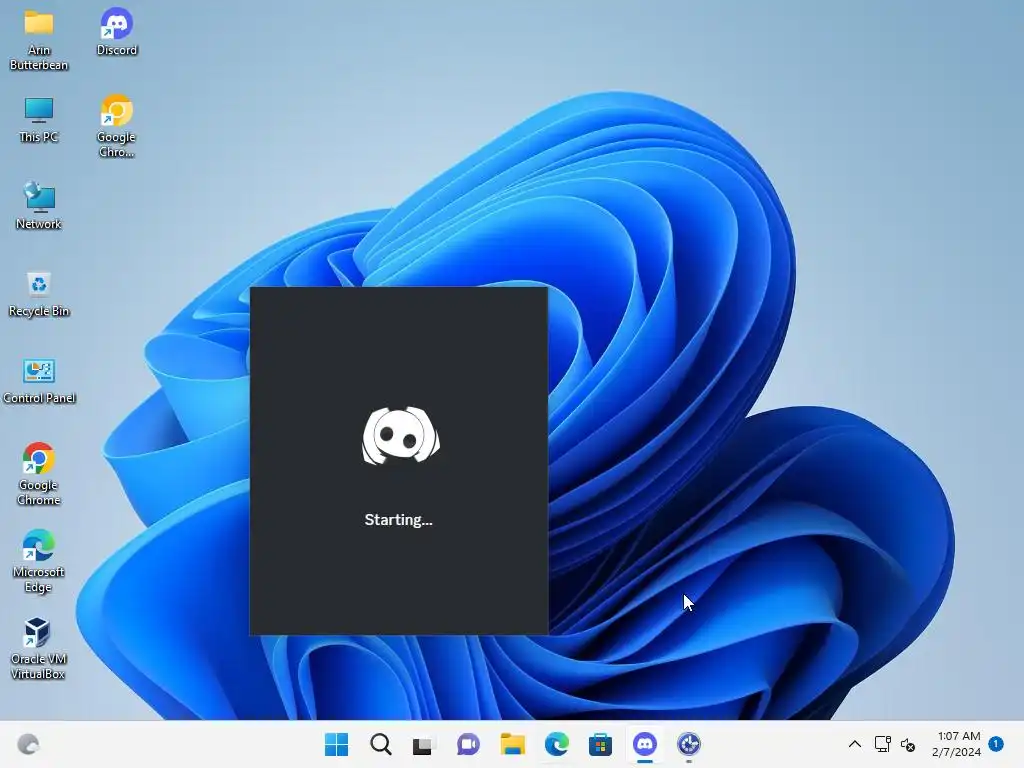Select the Google Chrome shortcut above Microsoft Edge
1024x768 pixels.
coord(39,475)
